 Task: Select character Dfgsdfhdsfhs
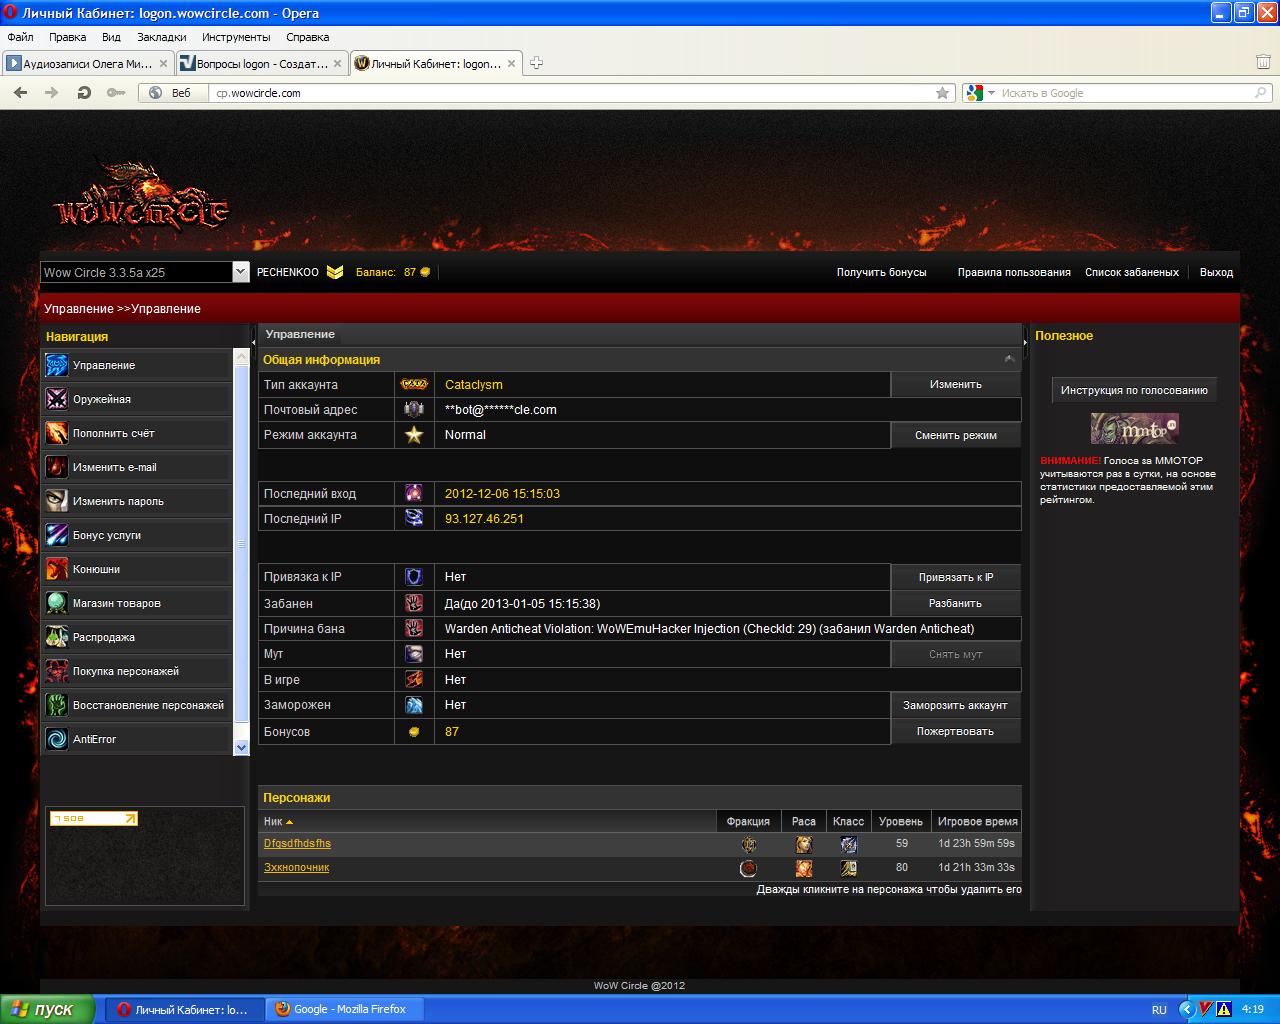tap(297, 843)
